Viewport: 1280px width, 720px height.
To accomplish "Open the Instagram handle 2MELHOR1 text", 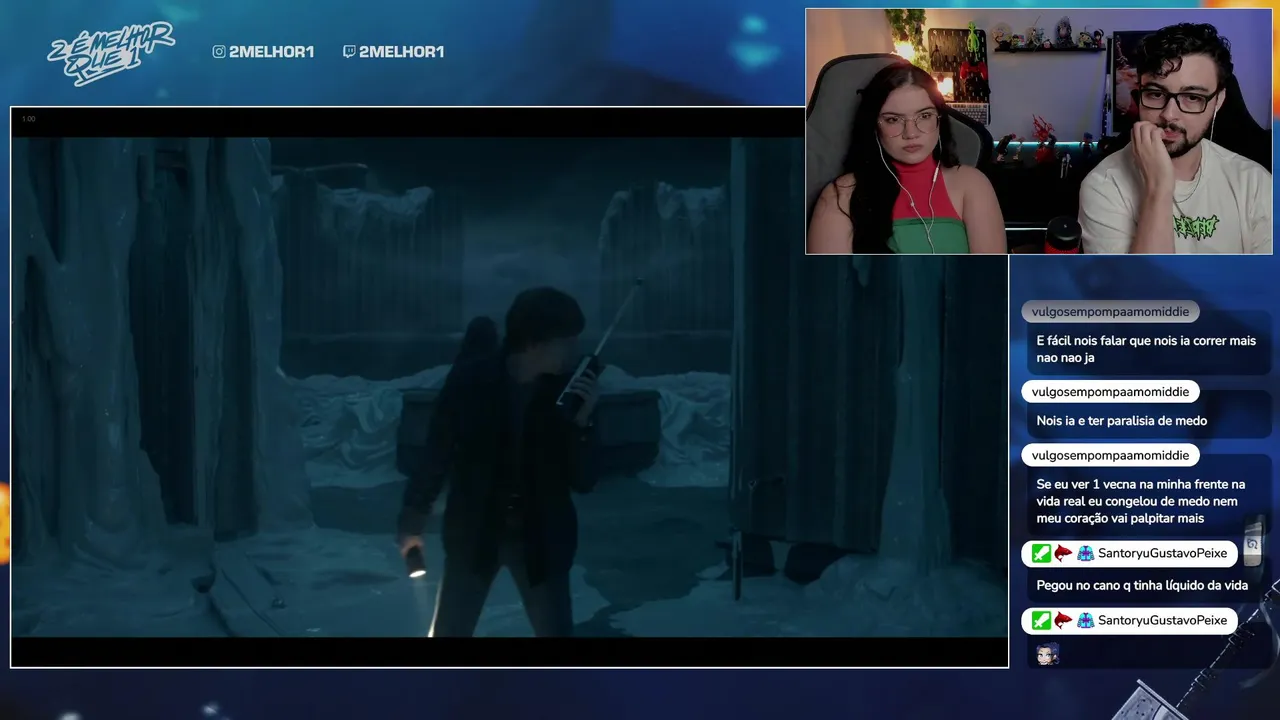I will [271, 52].
